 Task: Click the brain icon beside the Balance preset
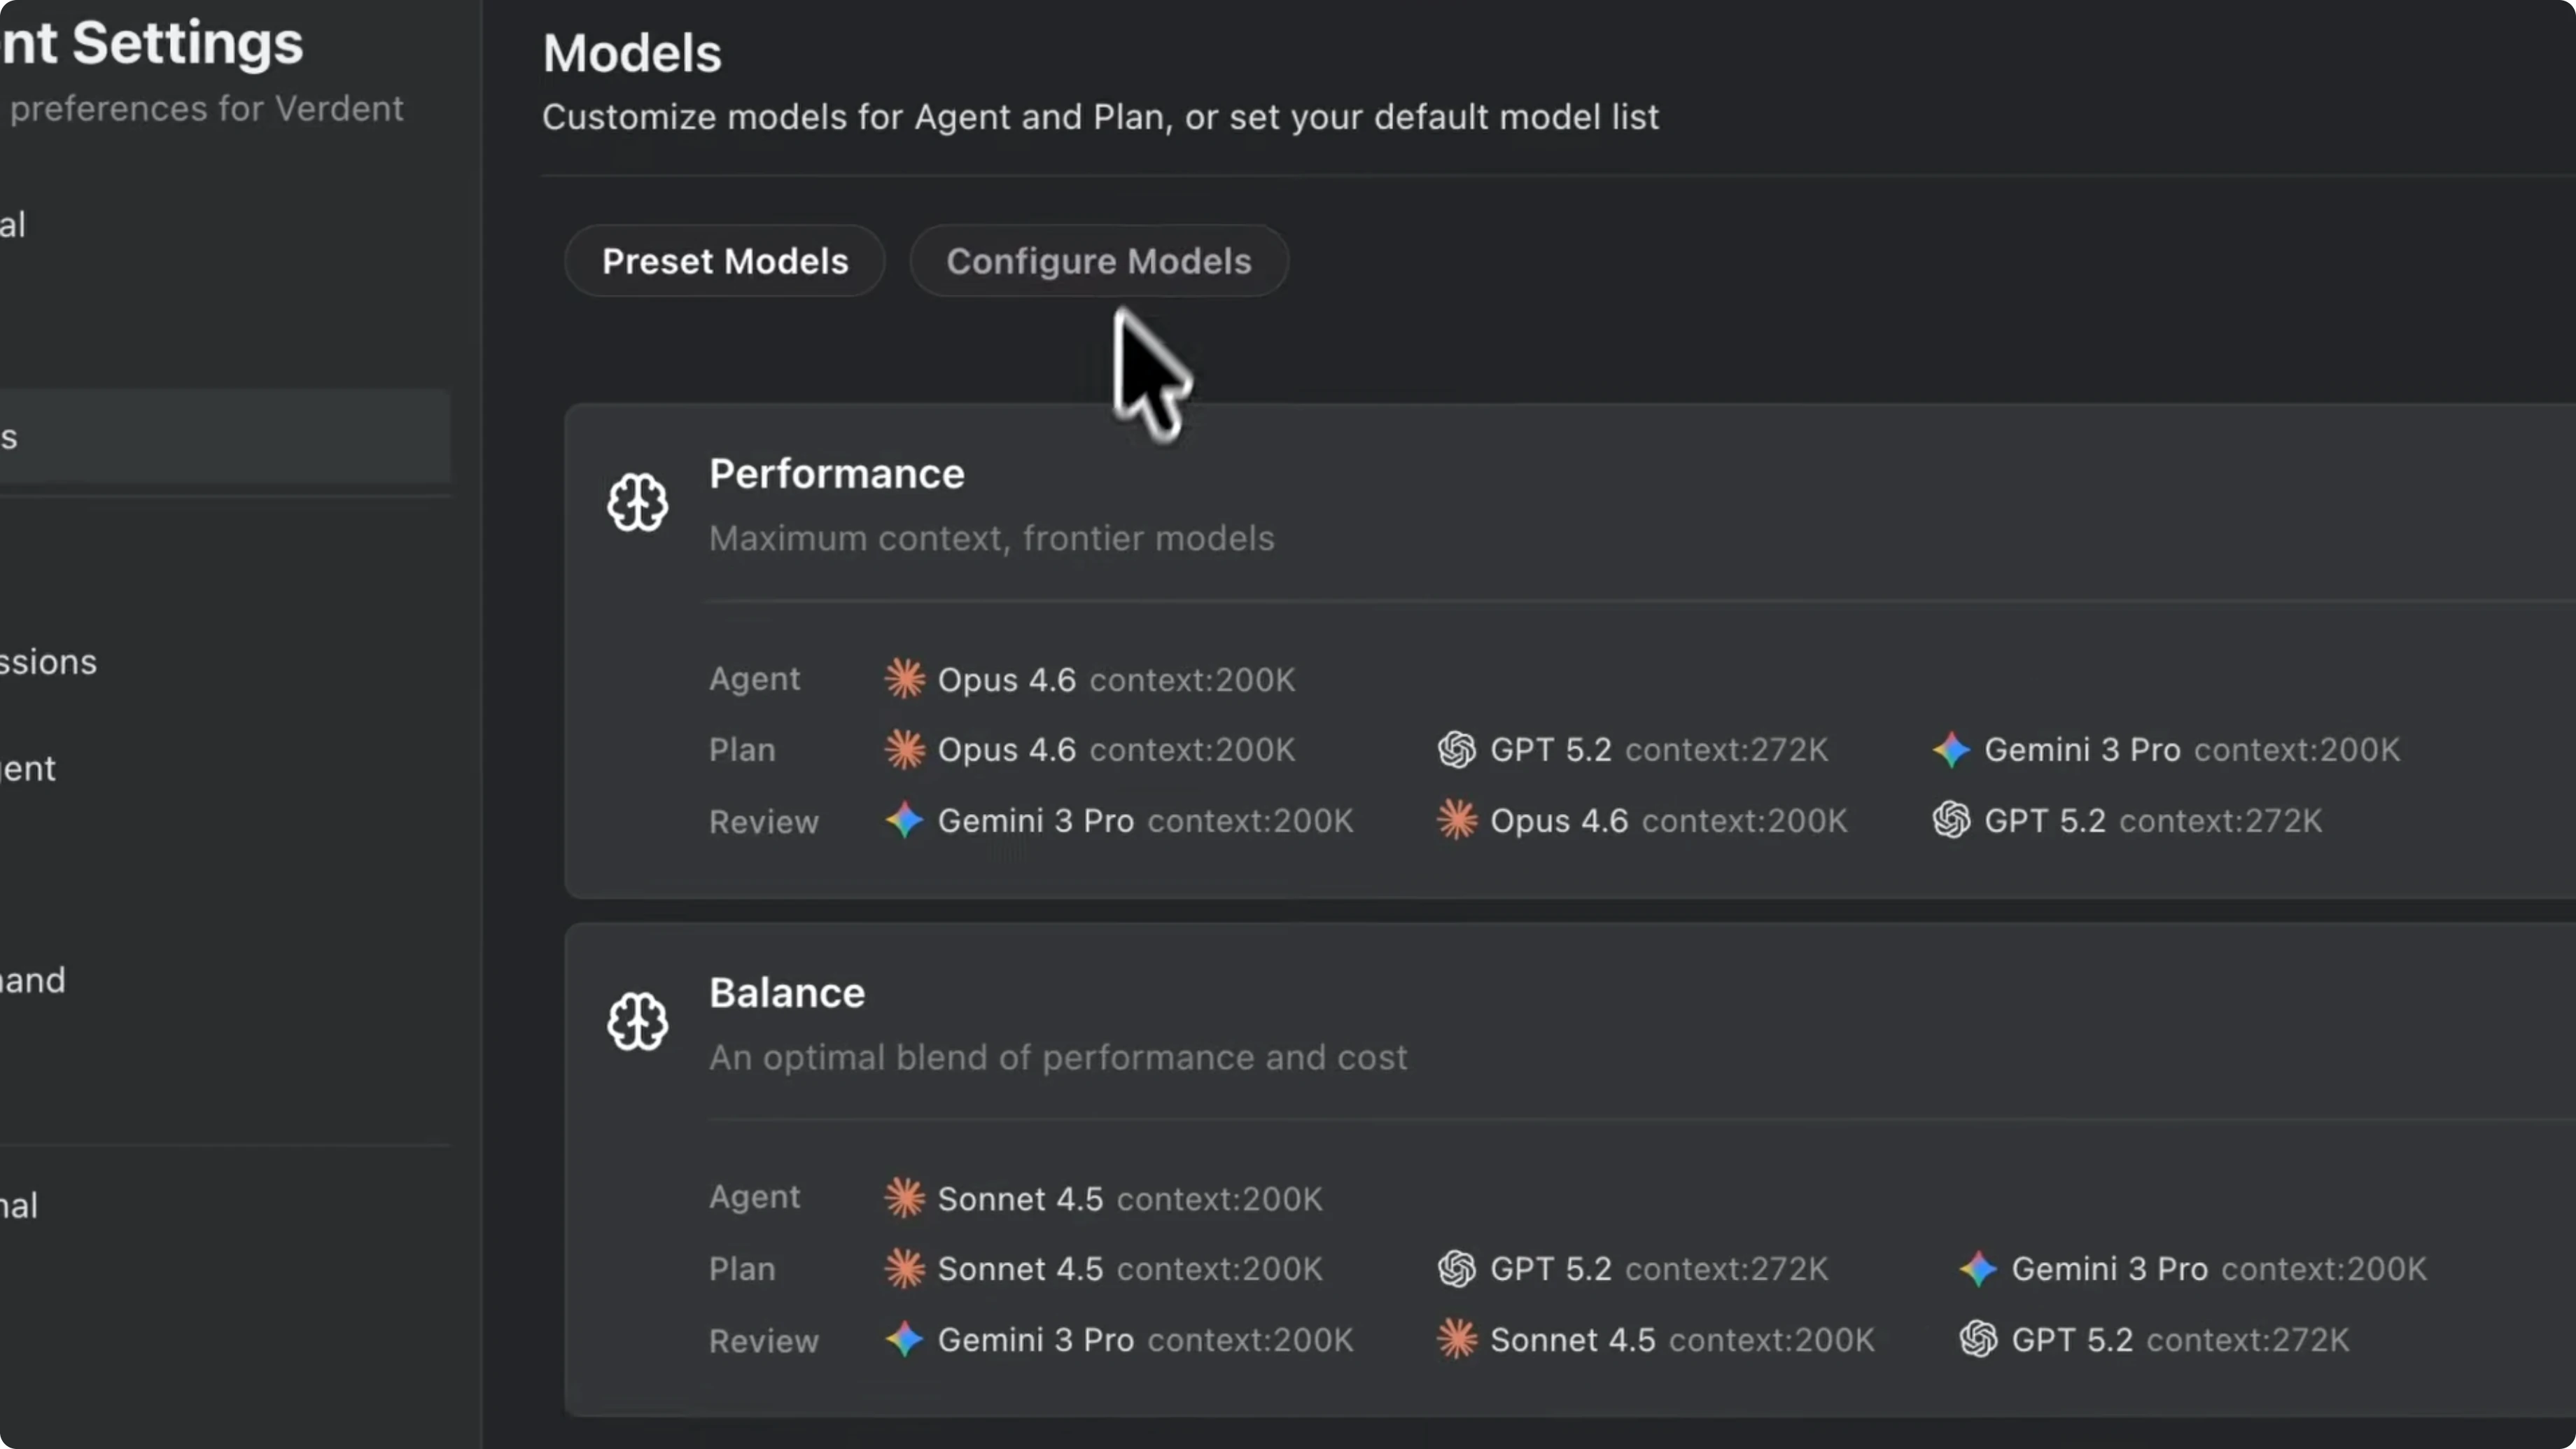[x=637, y=1022]
